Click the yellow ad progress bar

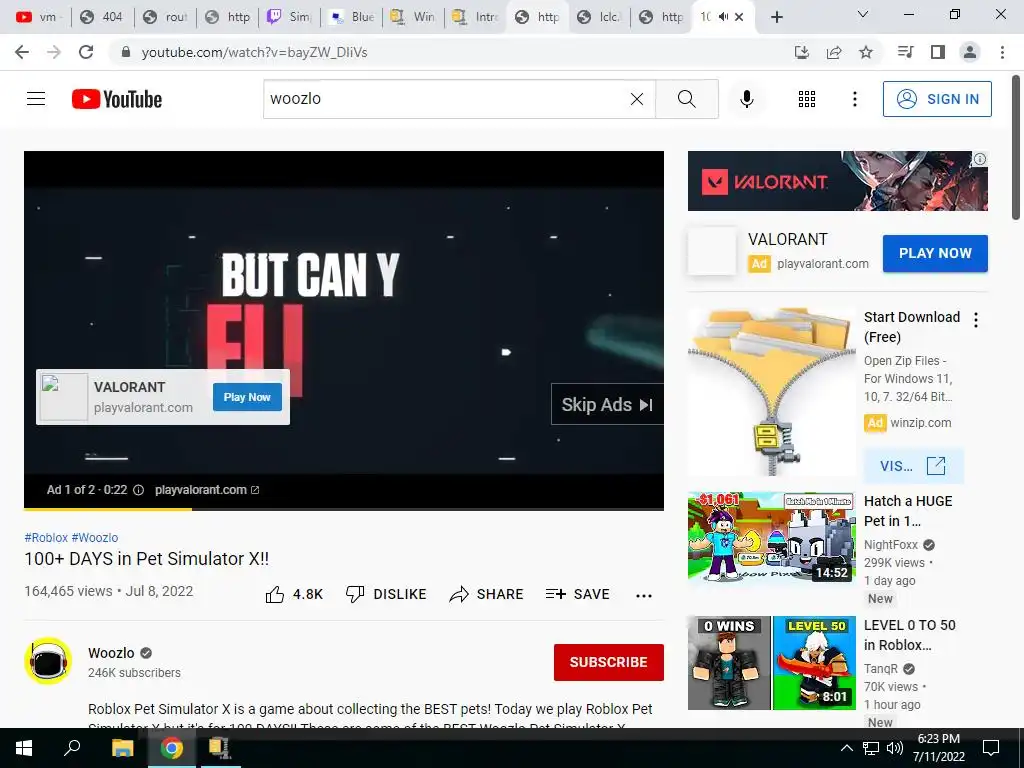point(108,508)
